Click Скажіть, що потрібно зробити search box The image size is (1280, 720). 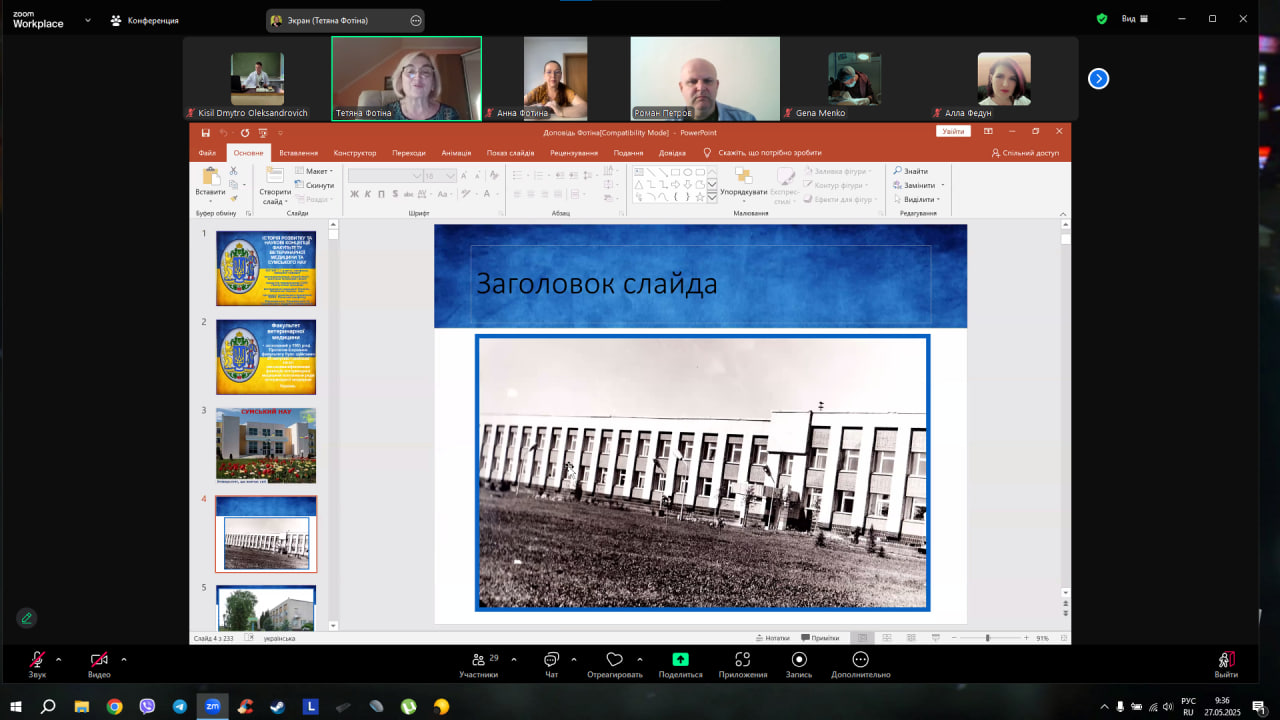coord(762,153)
